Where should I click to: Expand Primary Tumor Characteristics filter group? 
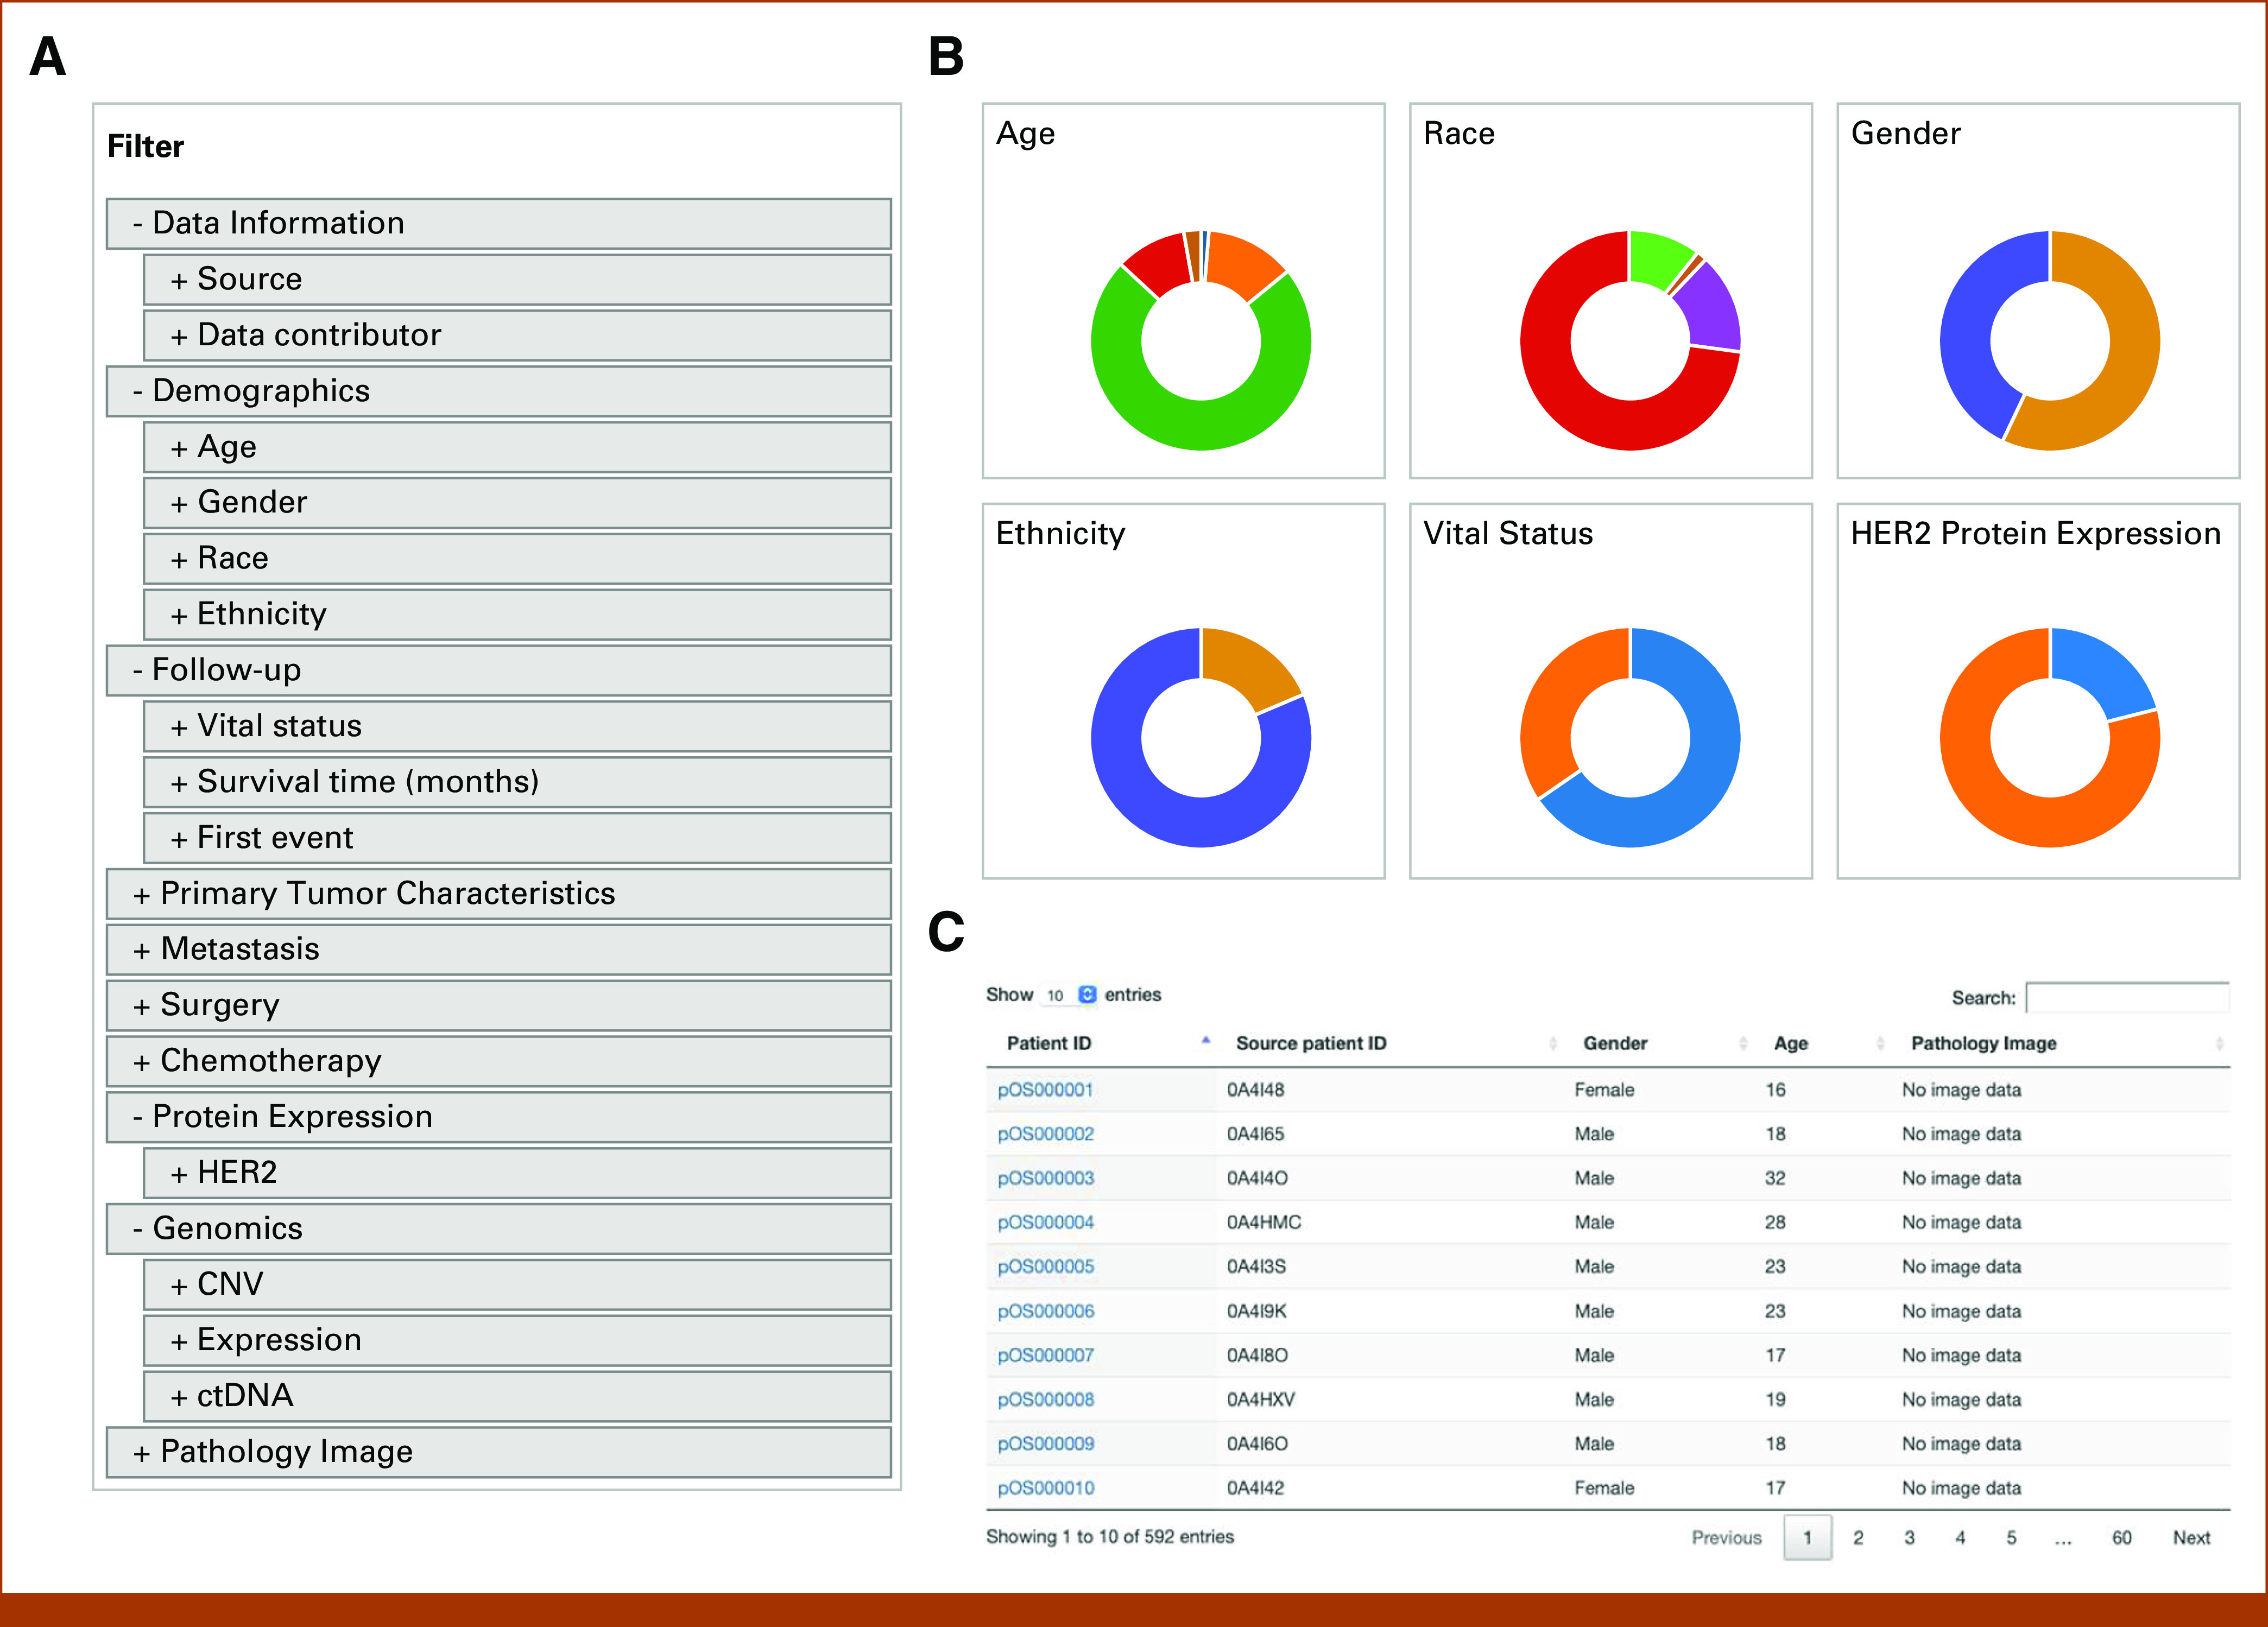[498, 894]
